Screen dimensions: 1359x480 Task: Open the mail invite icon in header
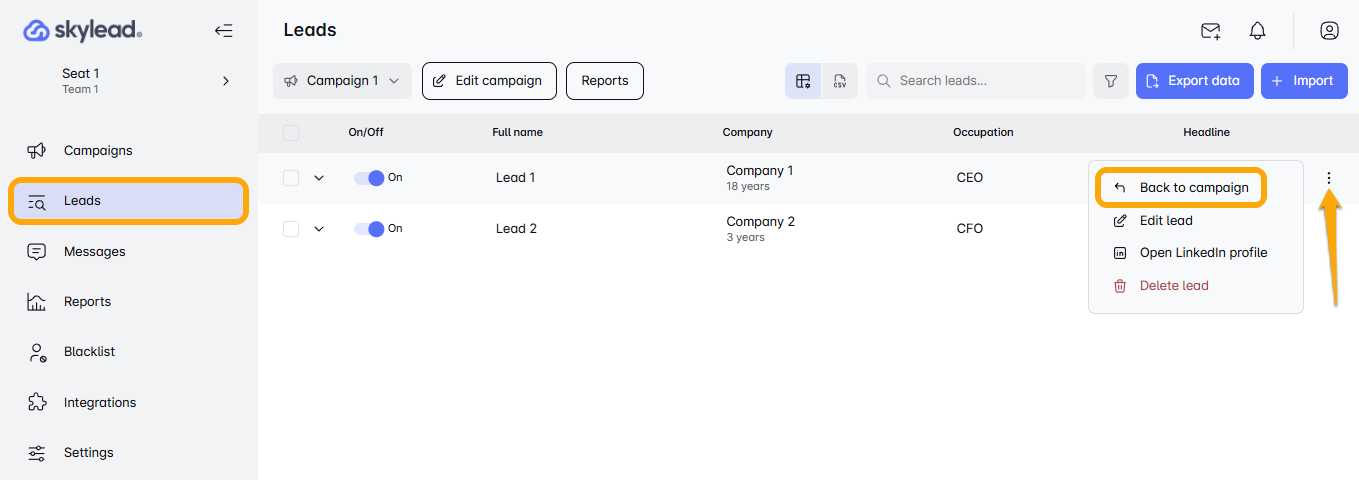(1211, 31)
